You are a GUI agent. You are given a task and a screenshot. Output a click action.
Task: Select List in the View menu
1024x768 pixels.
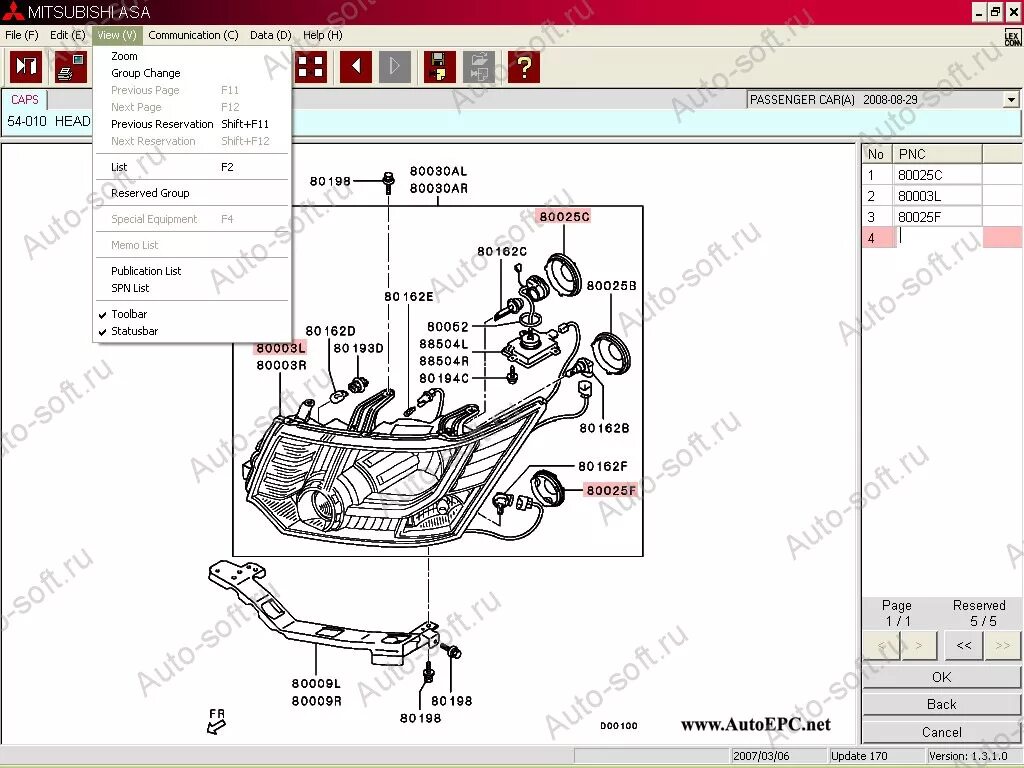click(192, 167)
